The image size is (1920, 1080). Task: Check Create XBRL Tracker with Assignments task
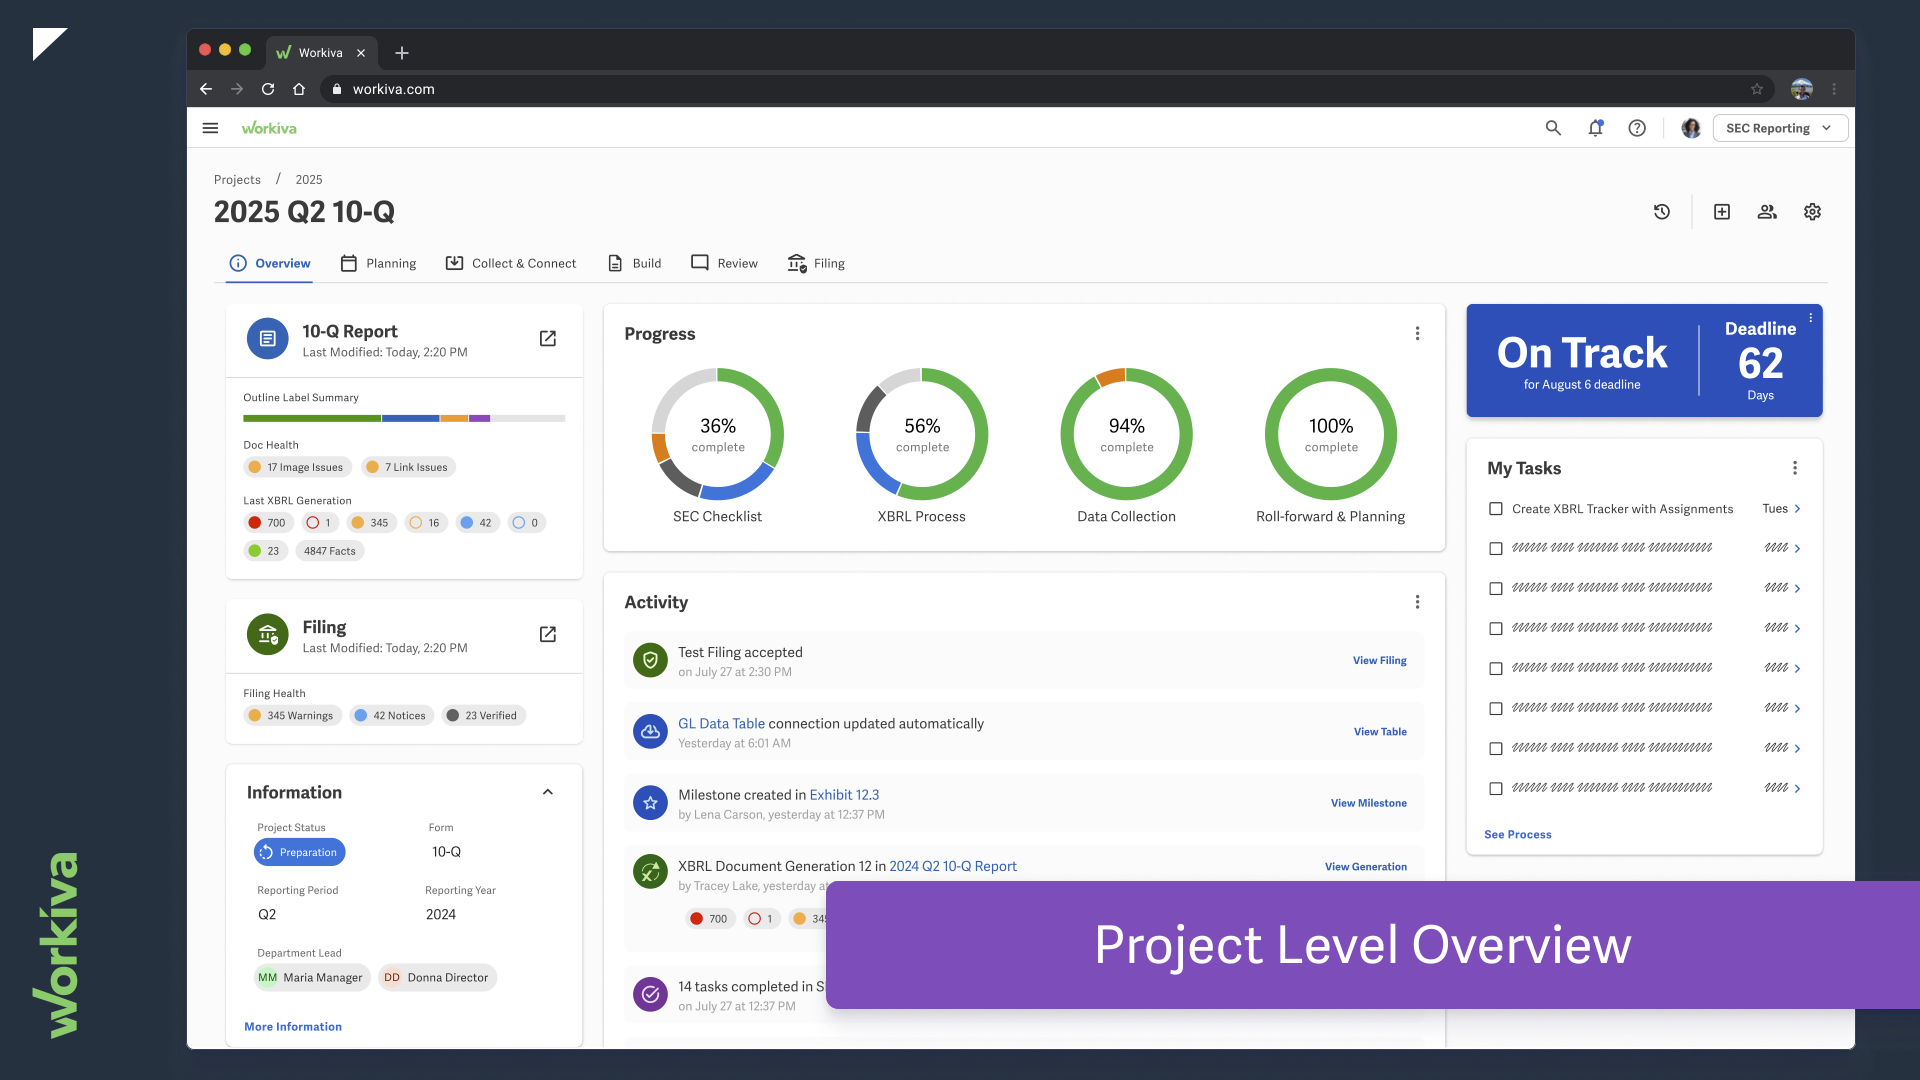[1496, 509]
